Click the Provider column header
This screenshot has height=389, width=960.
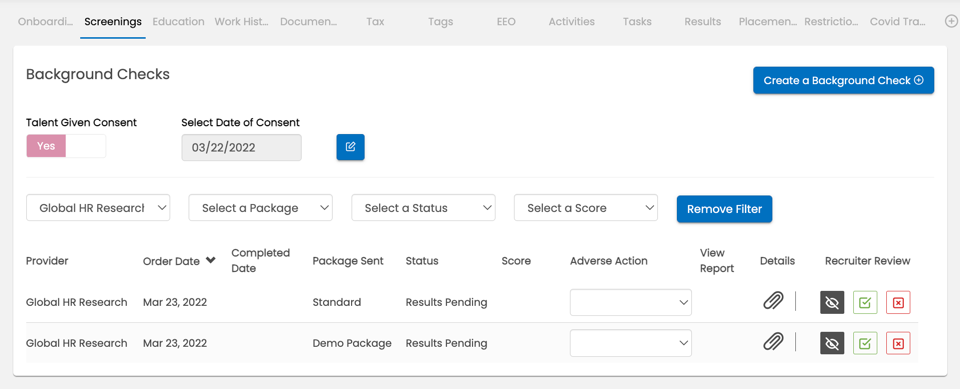47,260
